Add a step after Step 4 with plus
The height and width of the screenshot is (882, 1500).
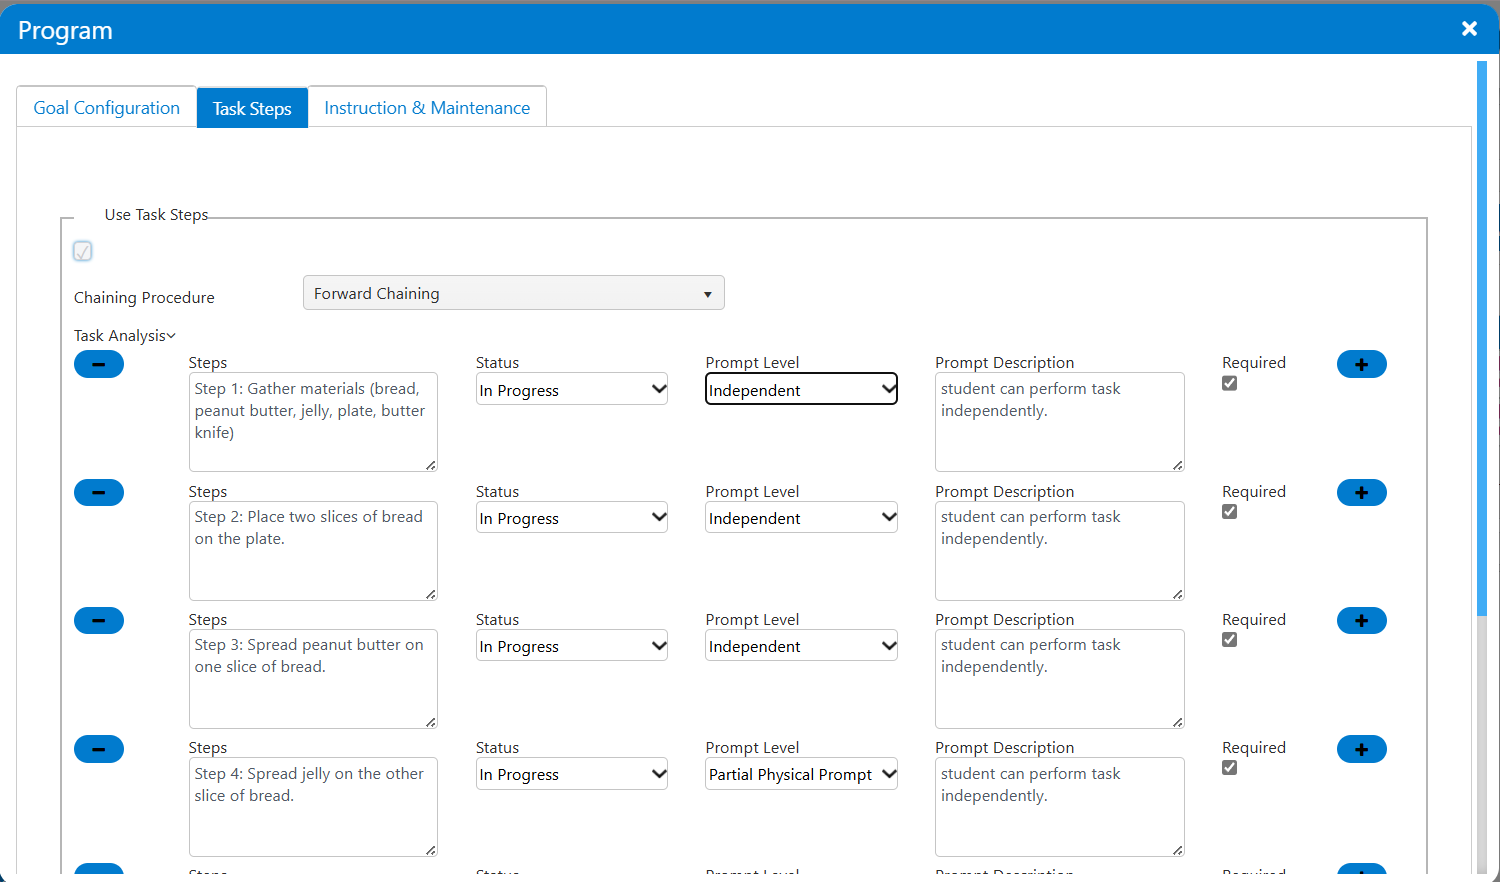1362,749
